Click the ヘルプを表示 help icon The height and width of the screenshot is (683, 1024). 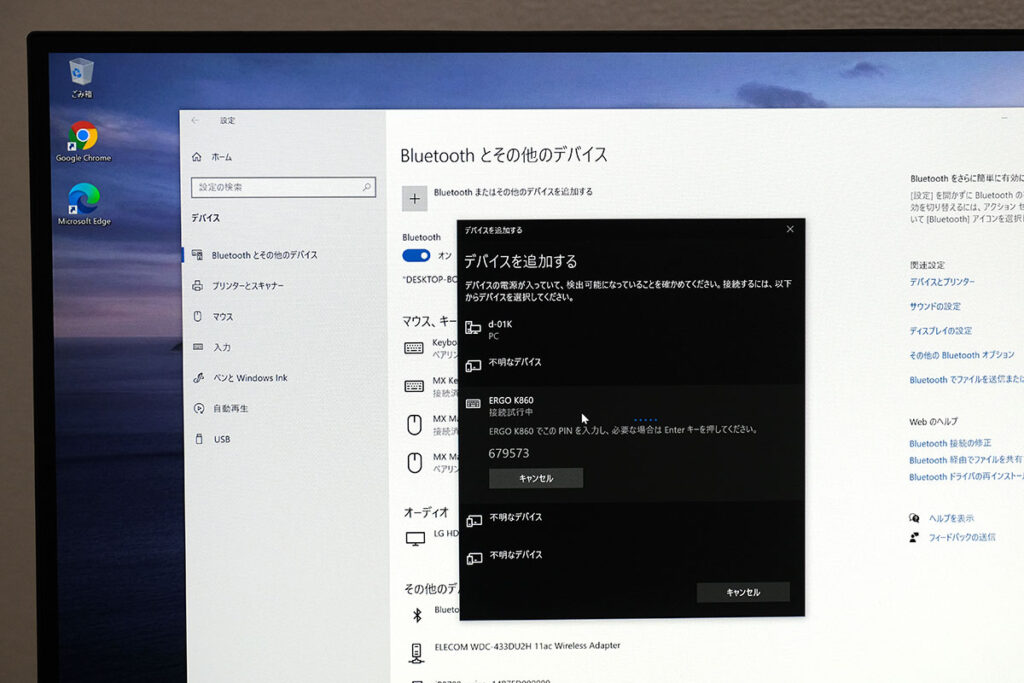(x=914, y=518)
